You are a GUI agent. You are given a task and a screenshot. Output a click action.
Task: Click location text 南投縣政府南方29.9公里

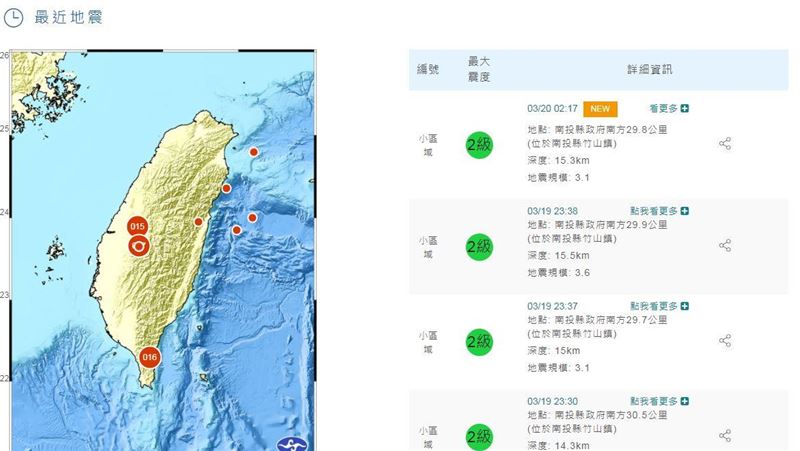[x=611, y=224]
